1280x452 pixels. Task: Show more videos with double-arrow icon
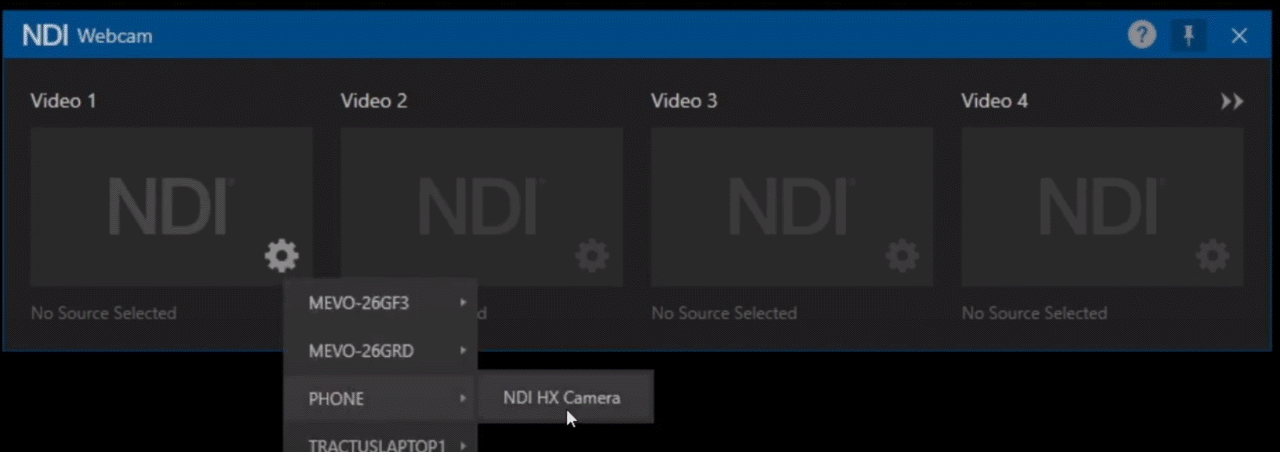1232,101
